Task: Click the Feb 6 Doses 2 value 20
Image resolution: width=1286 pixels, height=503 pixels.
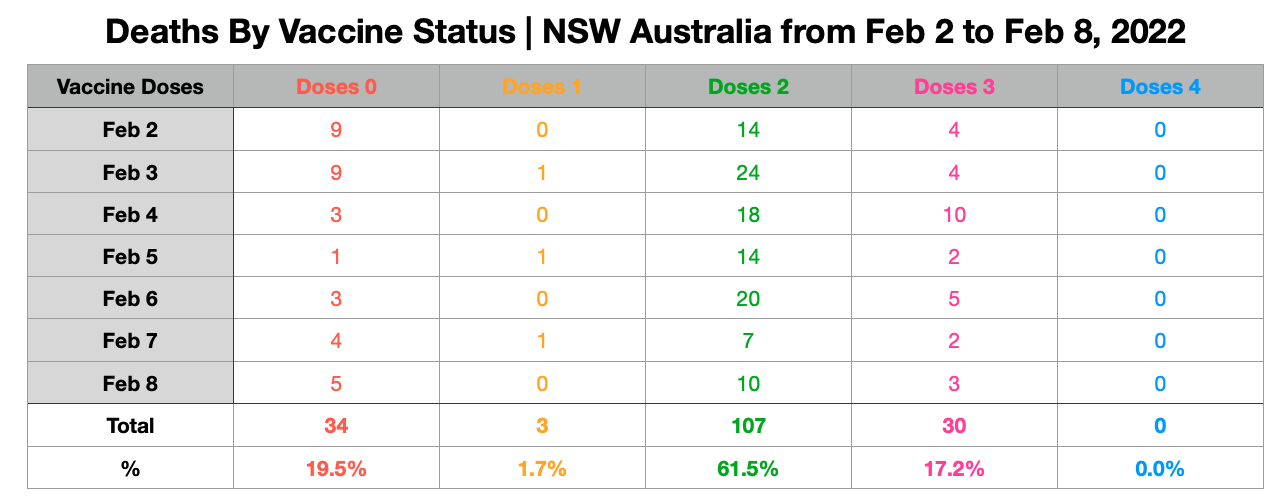Action: 748,299
